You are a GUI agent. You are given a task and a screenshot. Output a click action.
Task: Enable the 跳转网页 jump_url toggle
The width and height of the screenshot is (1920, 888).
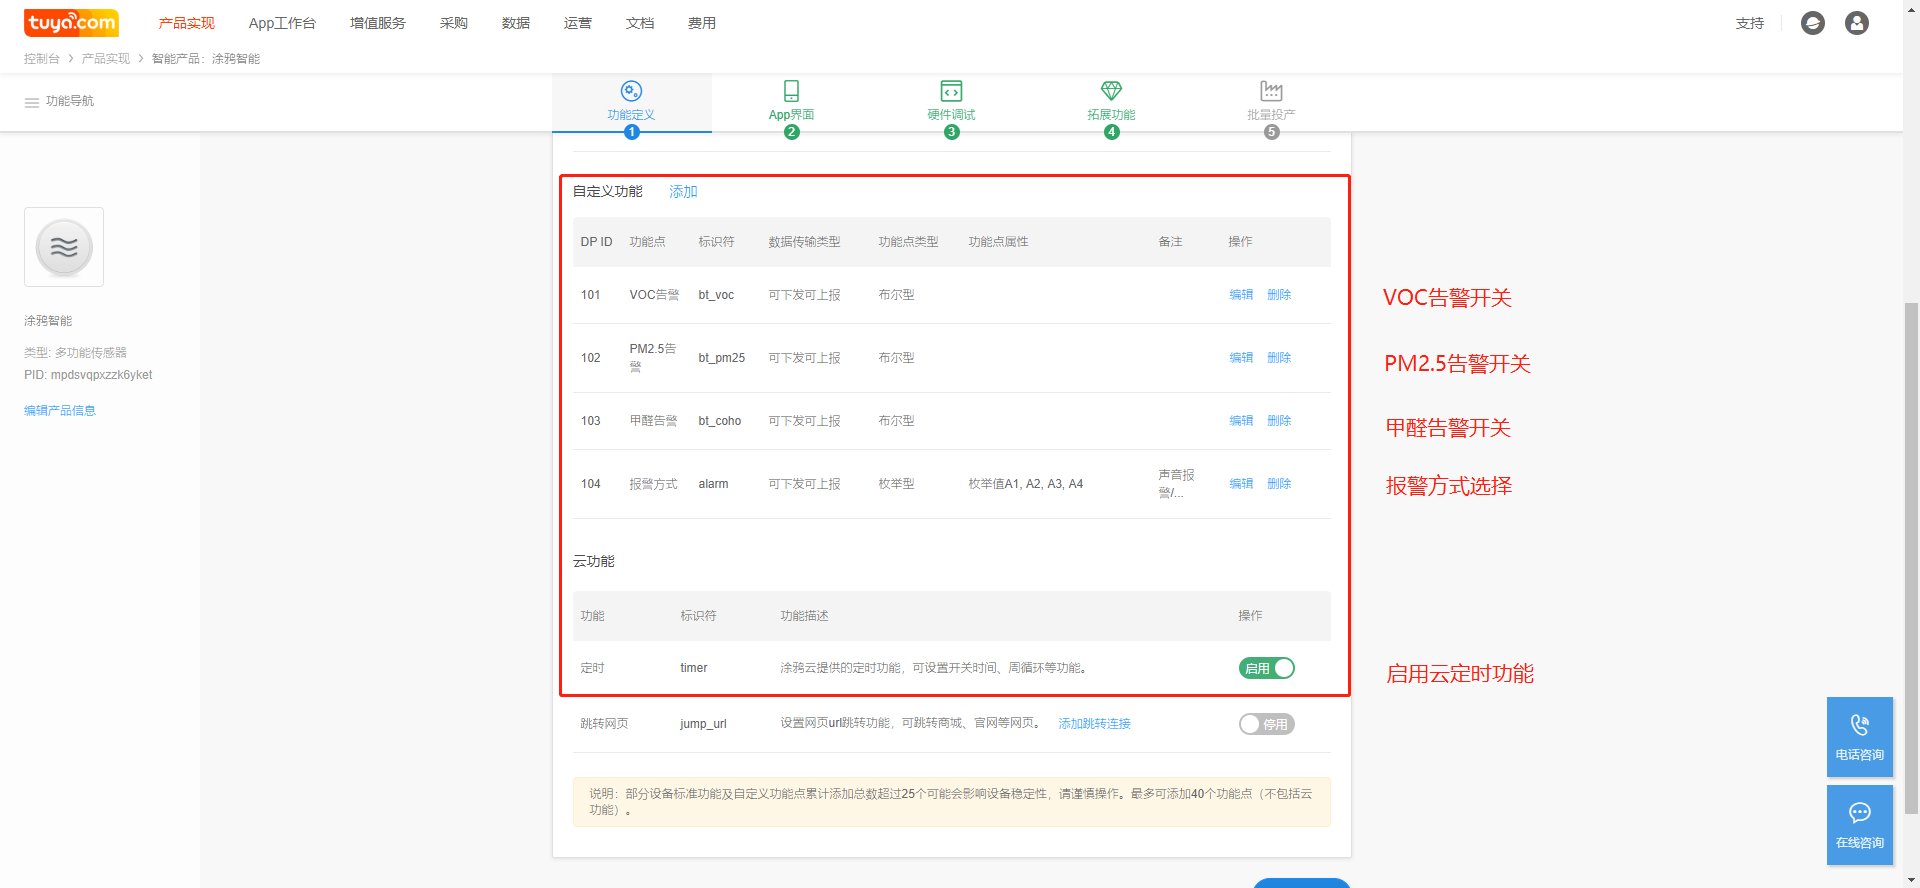click(x=1267, y=724)
